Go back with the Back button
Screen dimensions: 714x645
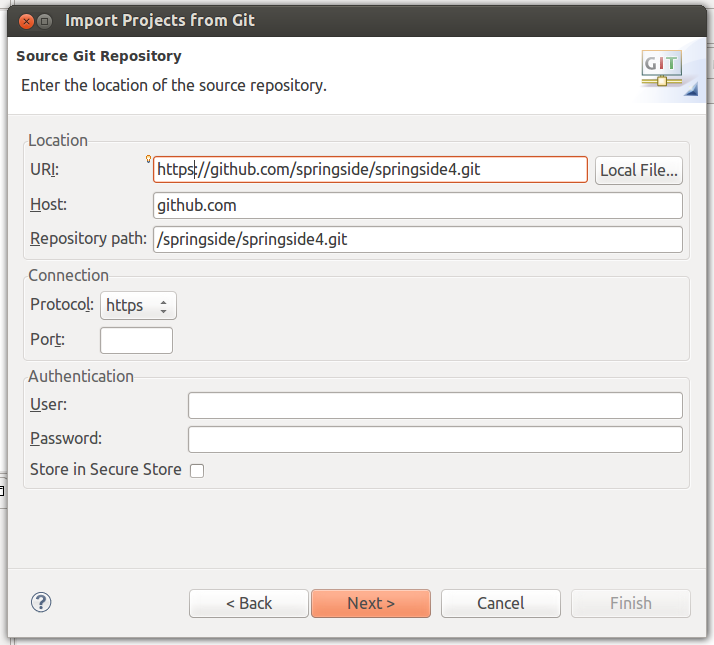click(249, 603)
